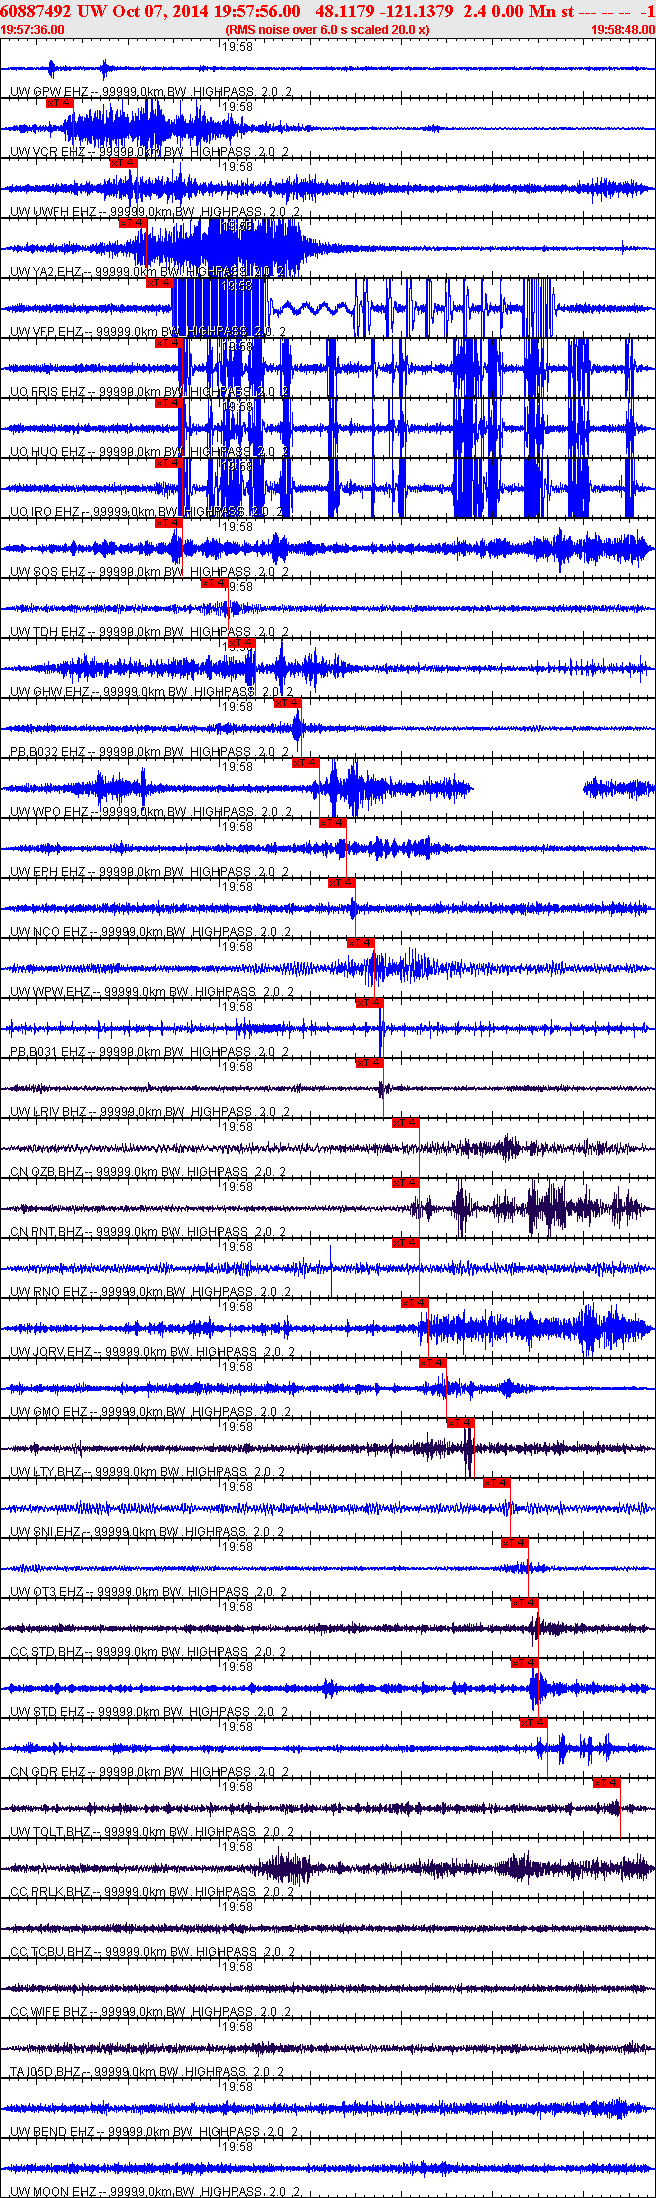Select the red pick marker on the CN GDR trace
This screenshot has width=656, height=2198.
(533, 1723)
